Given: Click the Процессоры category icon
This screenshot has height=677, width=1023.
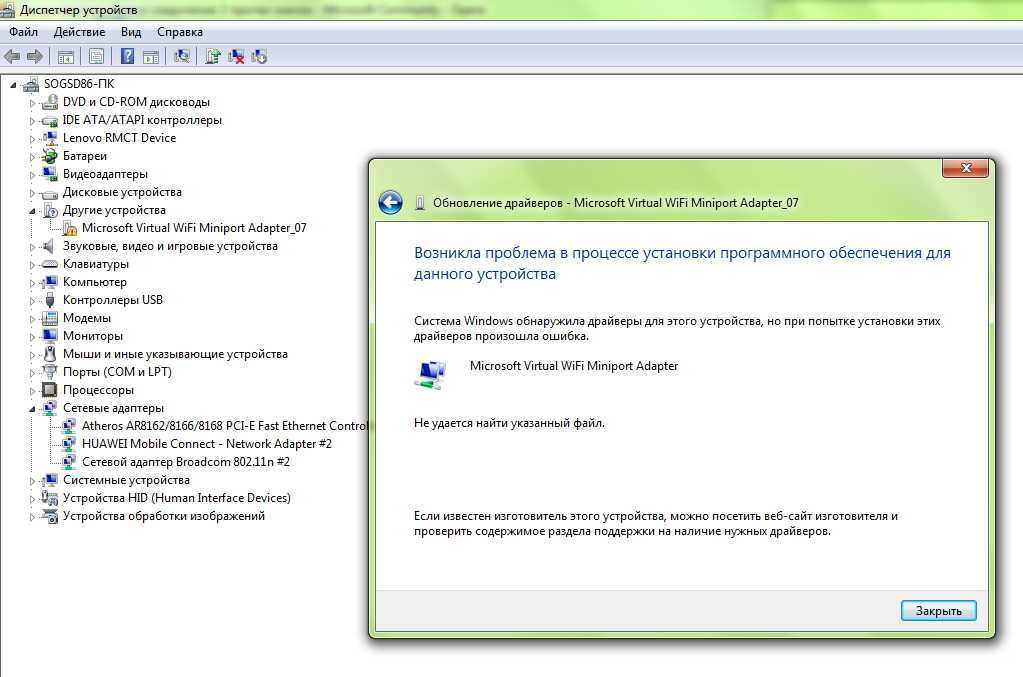Looking at the screenshot, I should pos(50,390).
